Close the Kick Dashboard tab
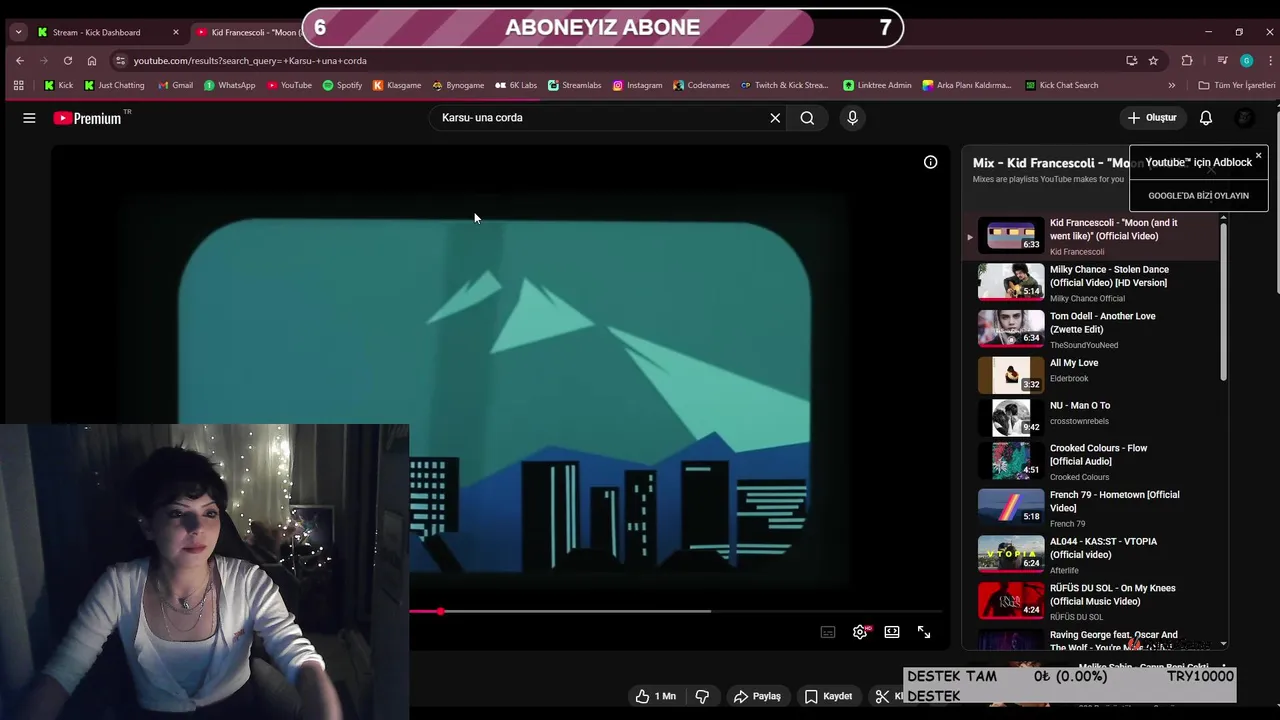 (176, 32)
